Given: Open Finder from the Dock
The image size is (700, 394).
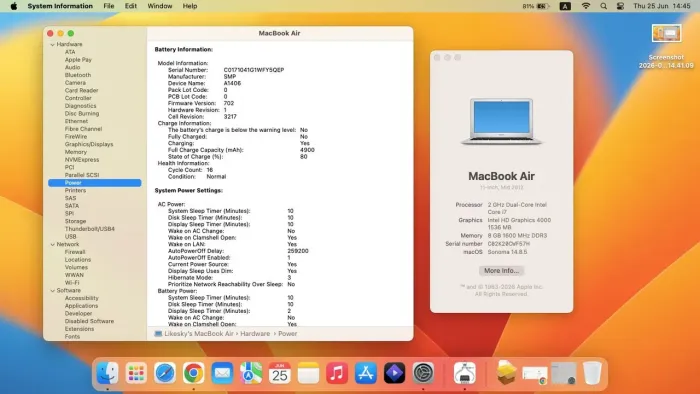Looking at the screenshot, I should [x=108, y=373].
